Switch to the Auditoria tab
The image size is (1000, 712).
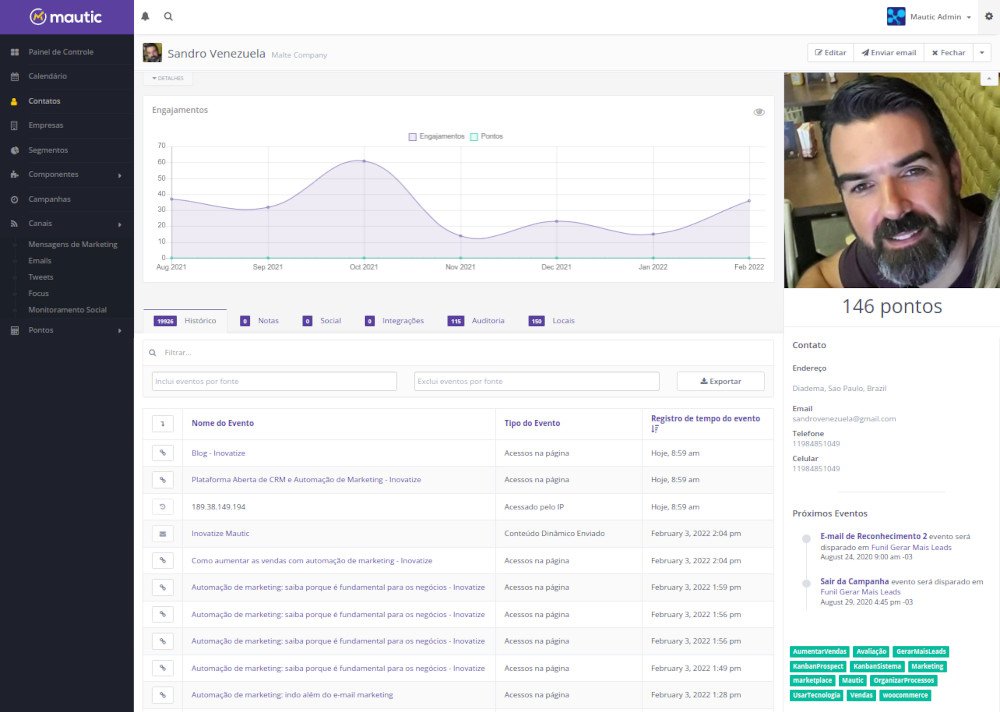point(476,321)
